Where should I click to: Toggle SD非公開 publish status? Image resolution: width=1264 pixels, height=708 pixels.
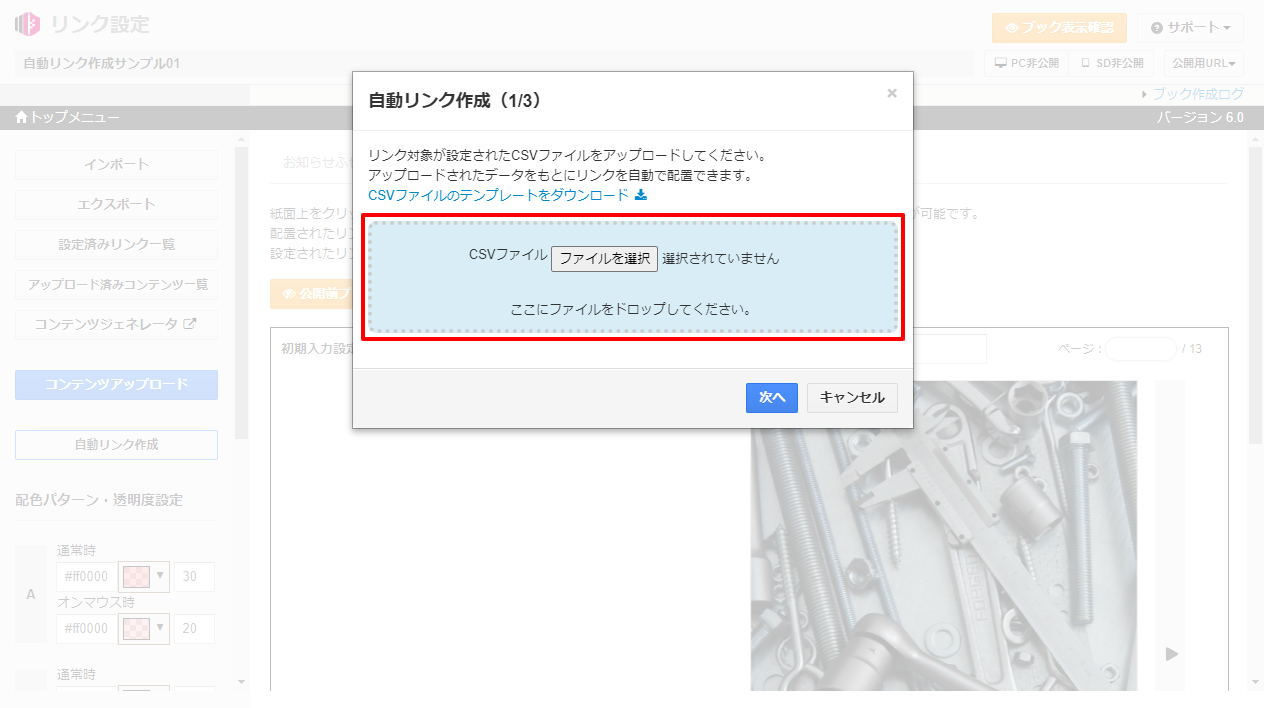pyautogui.click(x=1111, y=63)
